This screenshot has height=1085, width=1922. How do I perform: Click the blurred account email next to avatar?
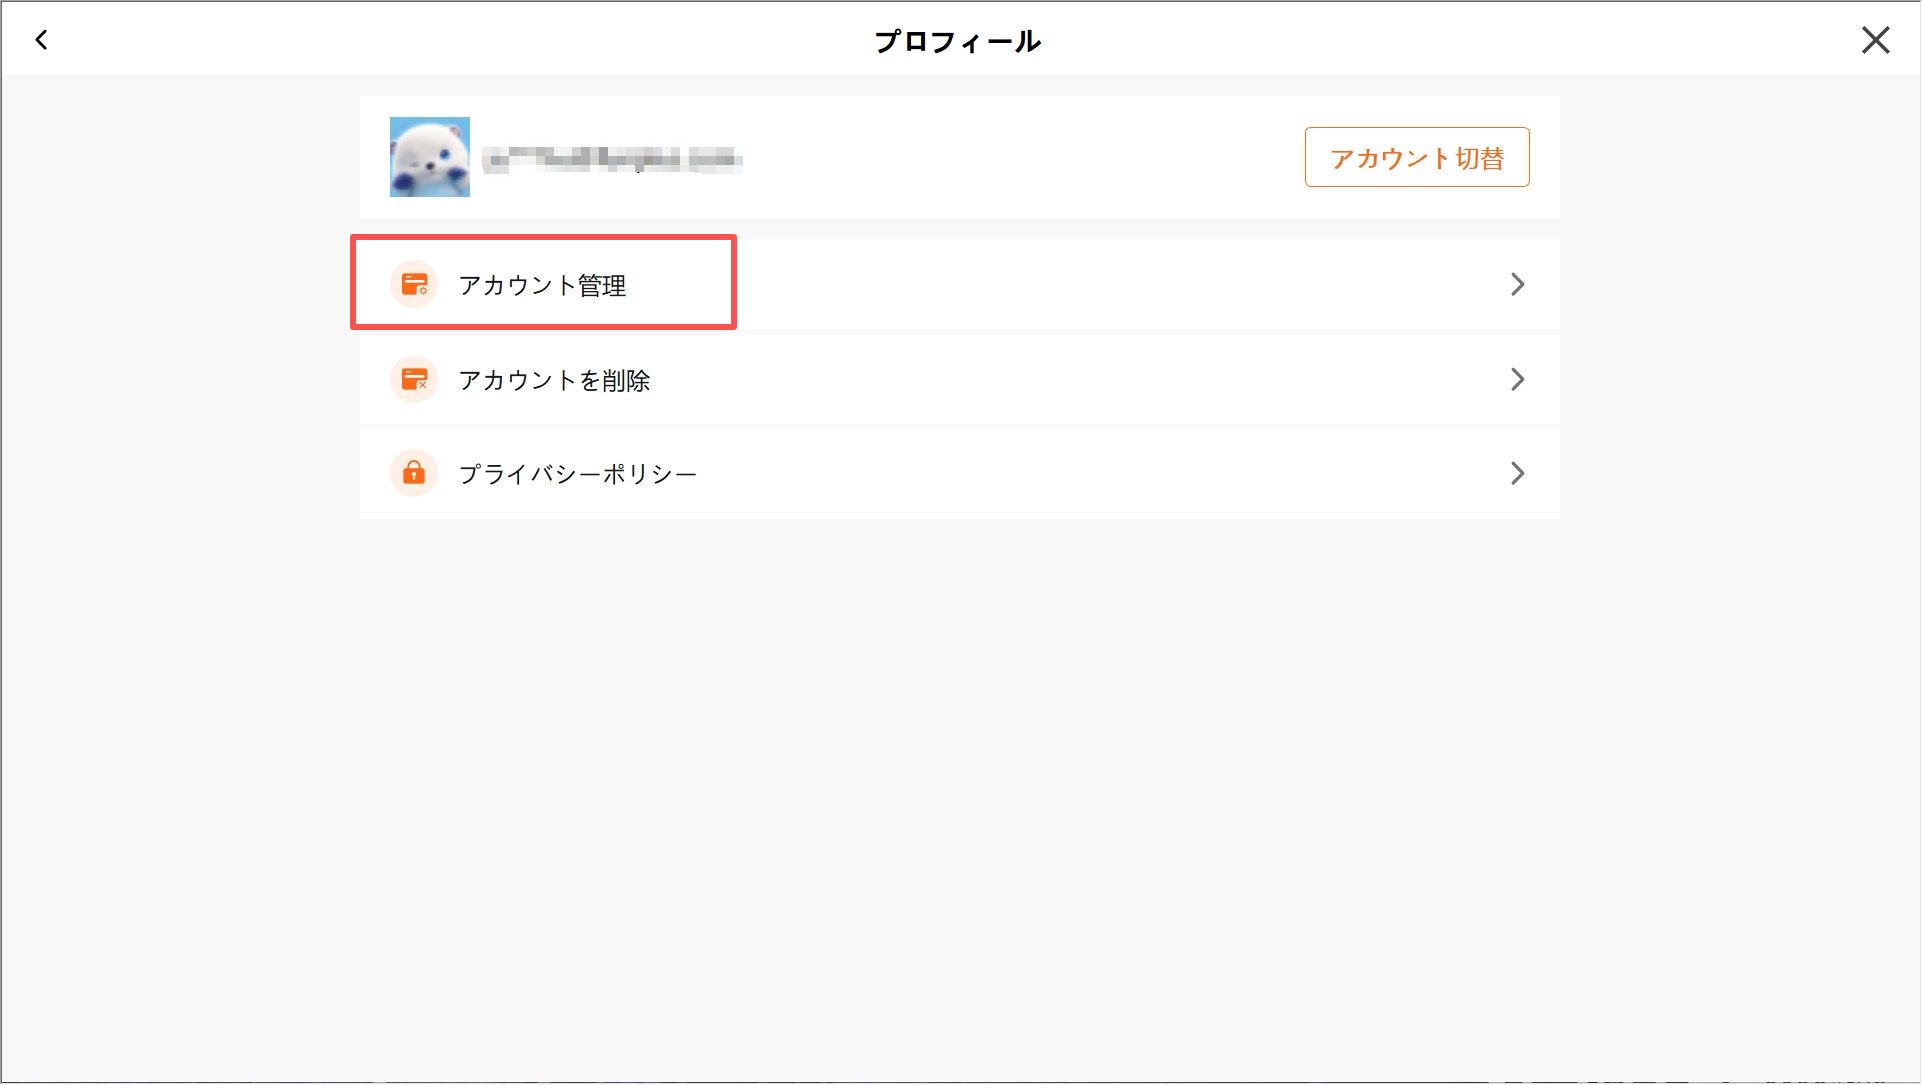pos(612,159)
